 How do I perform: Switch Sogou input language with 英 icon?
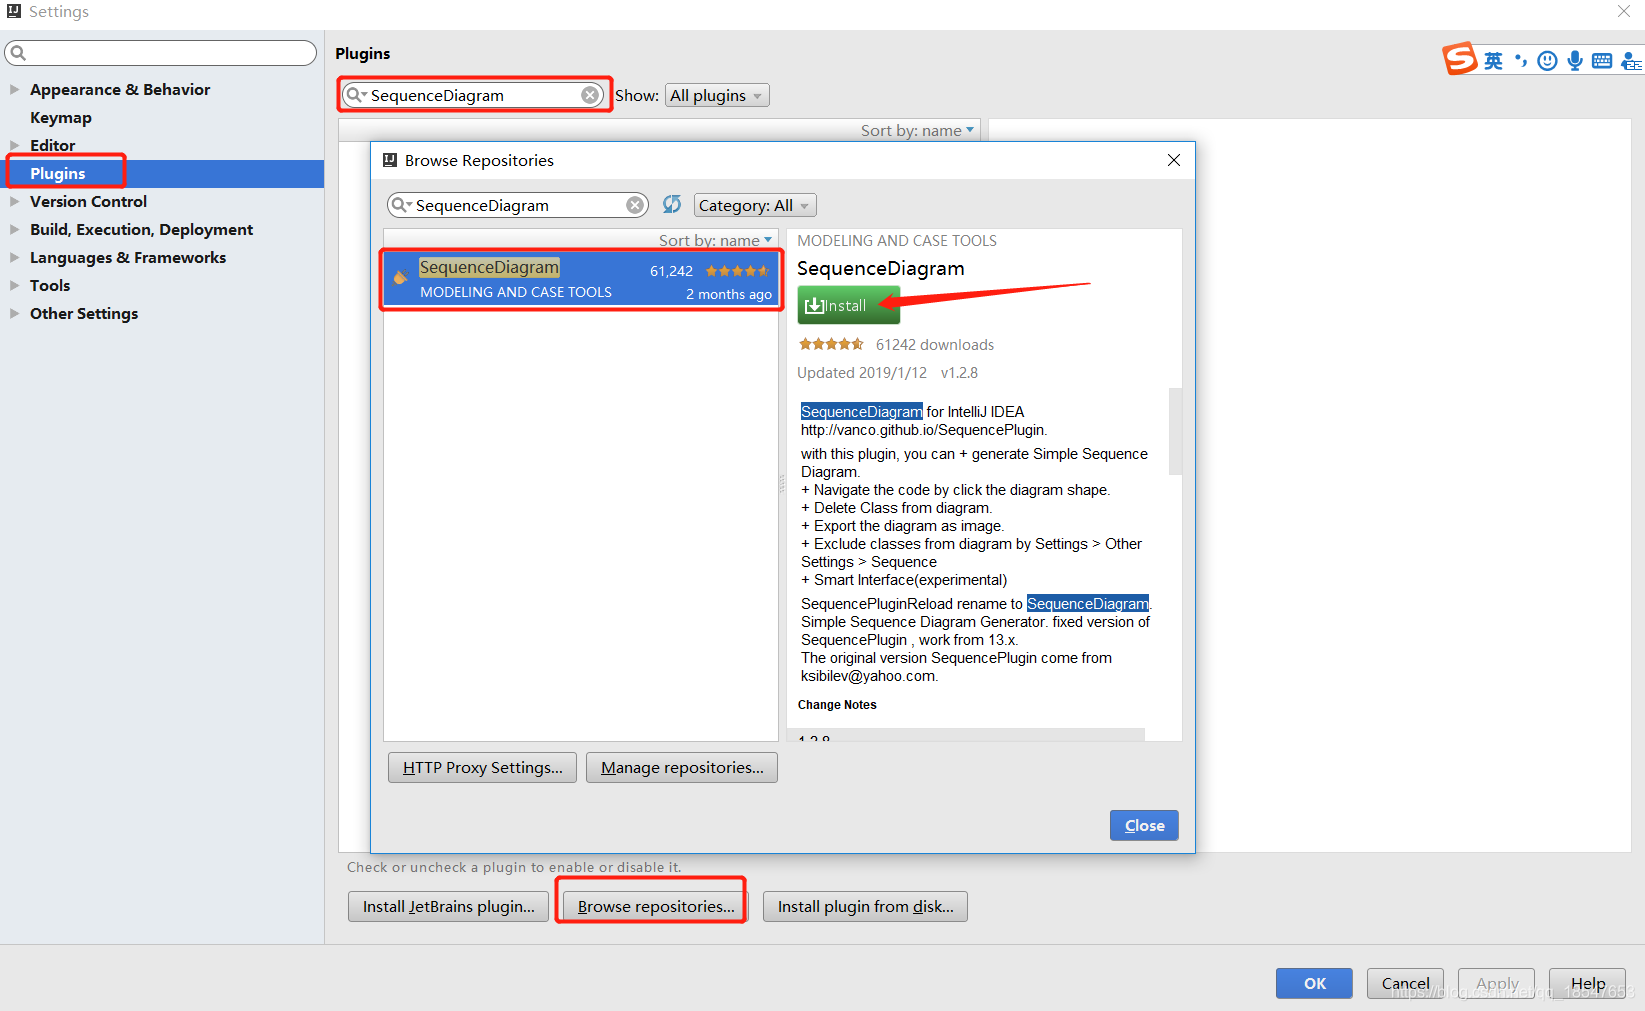coord(1493,61)
